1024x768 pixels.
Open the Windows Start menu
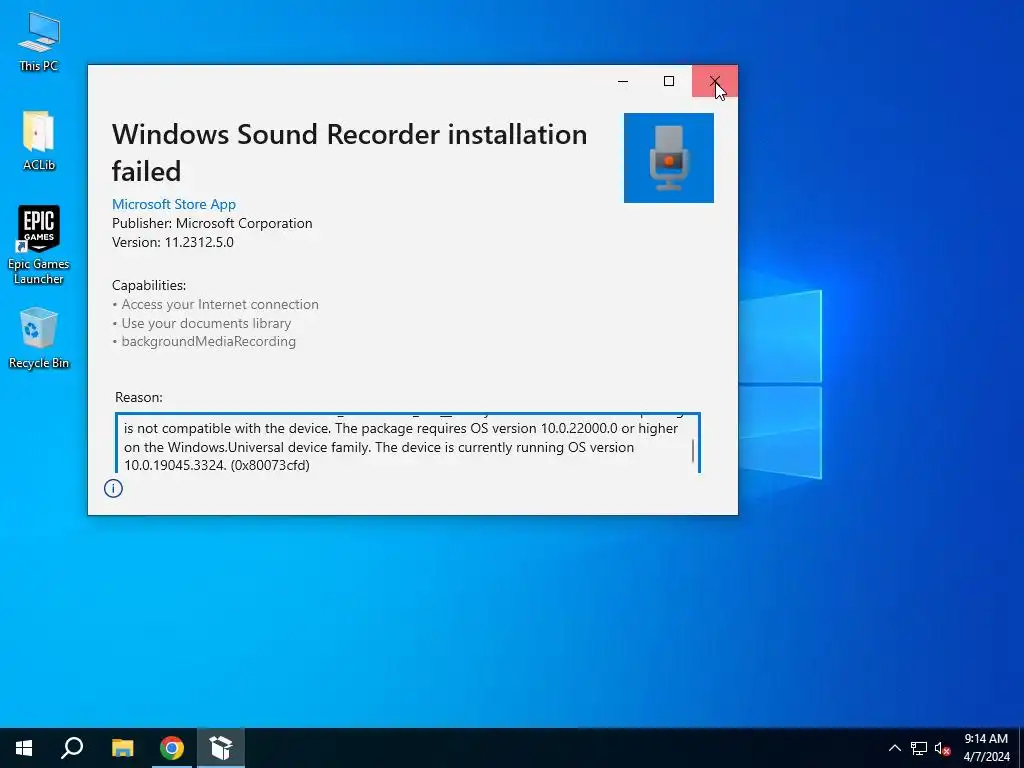[x=24, y=748]
